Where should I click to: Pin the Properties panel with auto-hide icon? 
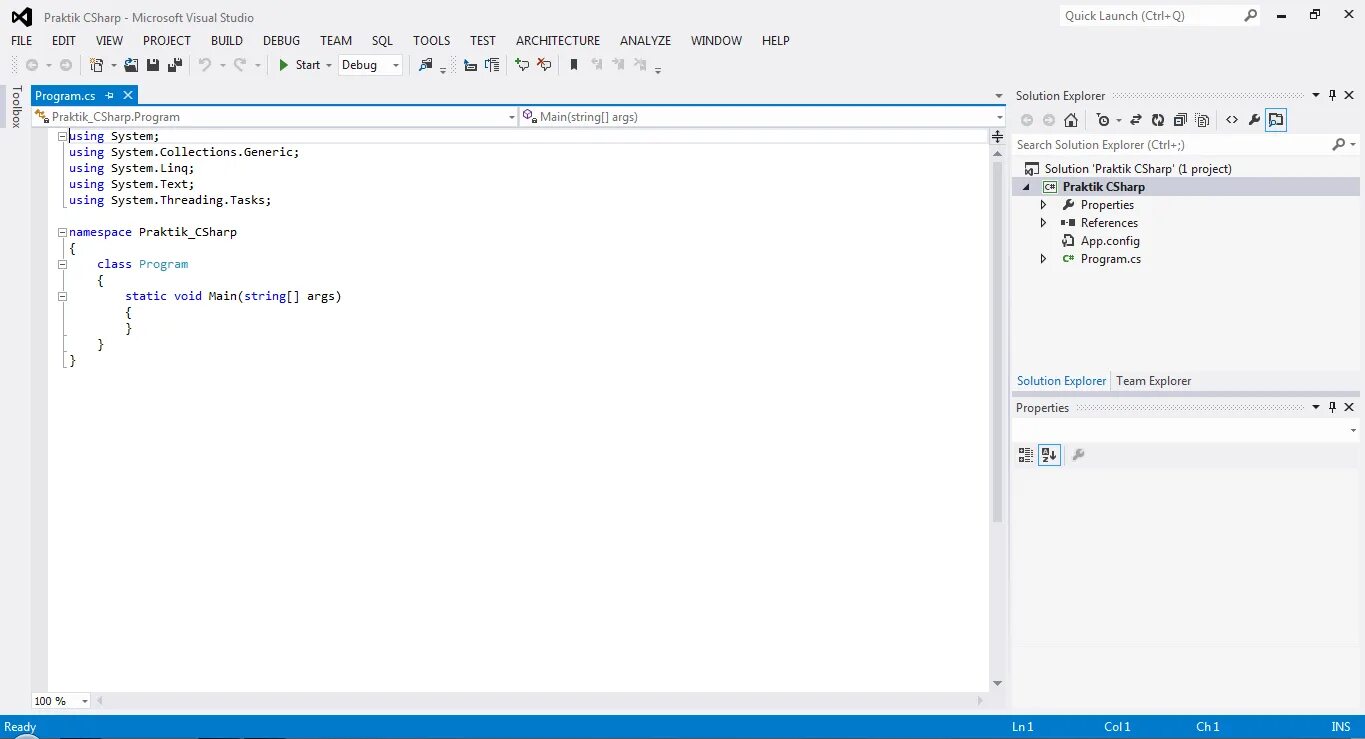coord(1332,408)
